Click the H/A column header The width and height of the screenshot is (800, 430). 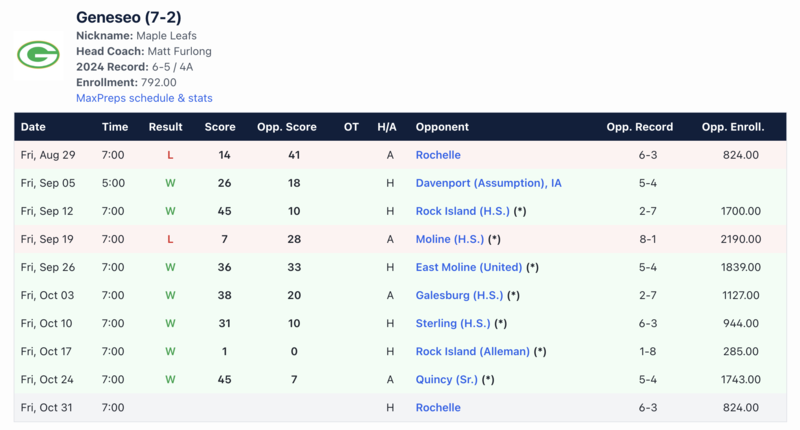pyautogui.click(x=387, y=127)
